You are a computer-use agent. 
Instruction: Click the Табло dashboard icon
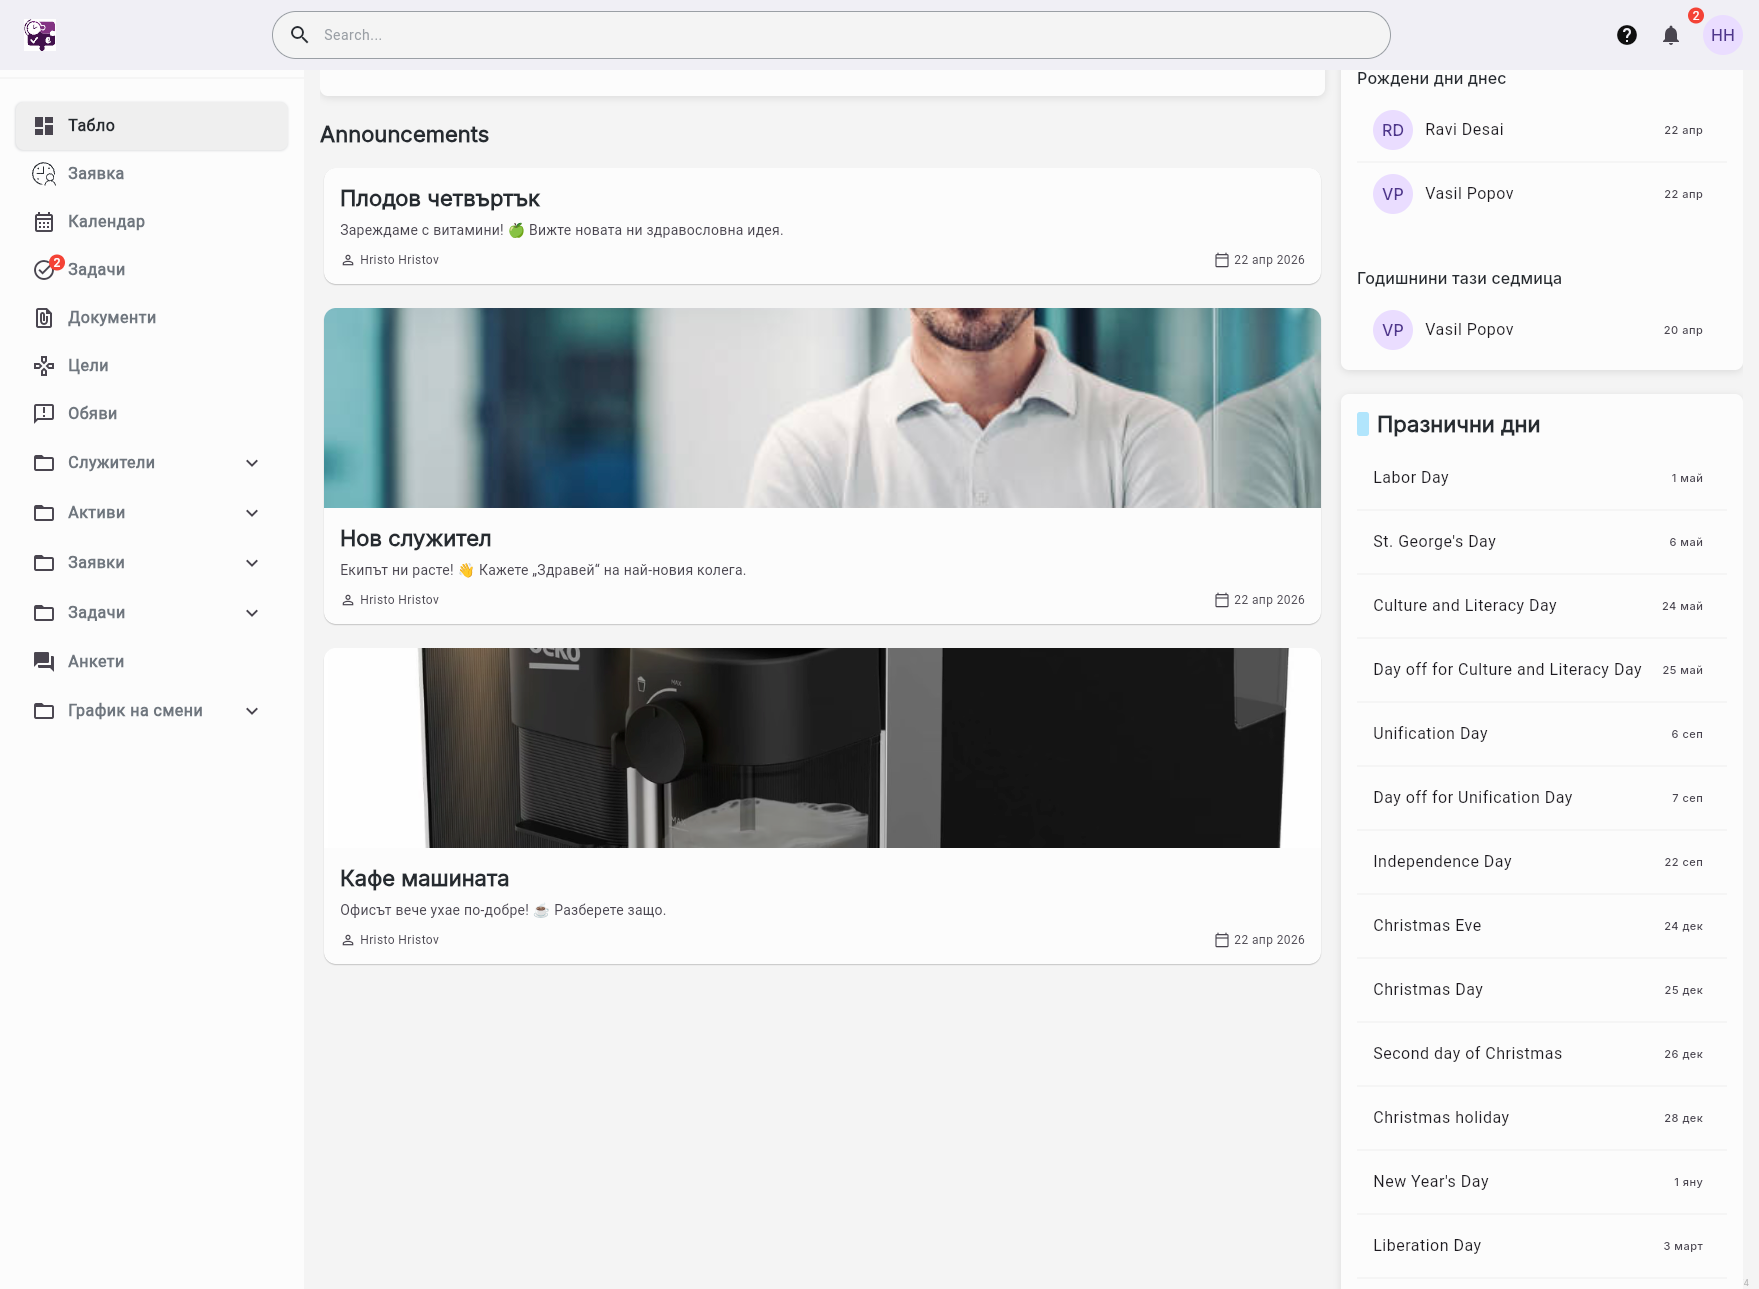click(x=44, y=125)
